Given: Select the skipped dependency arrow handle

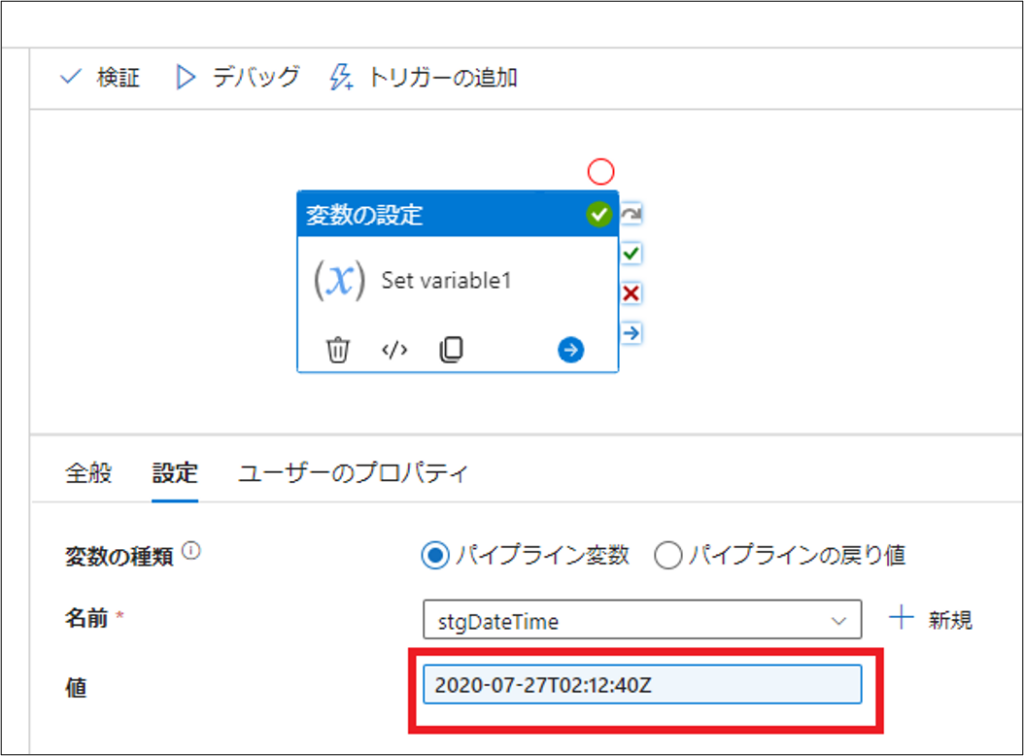Looking at the screenshot, I should click(631, 214).
